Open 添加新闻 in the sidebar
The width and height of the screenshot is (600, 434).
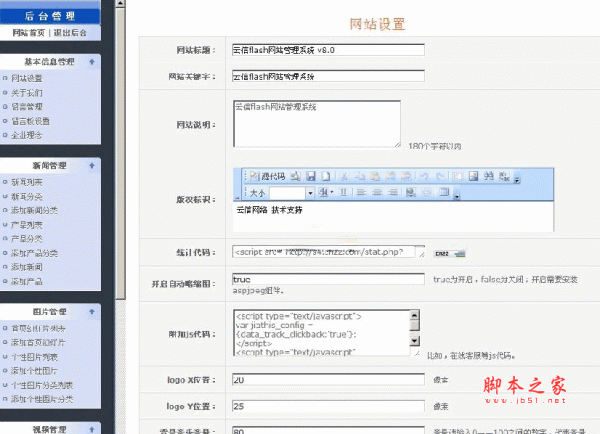(27, 267)
